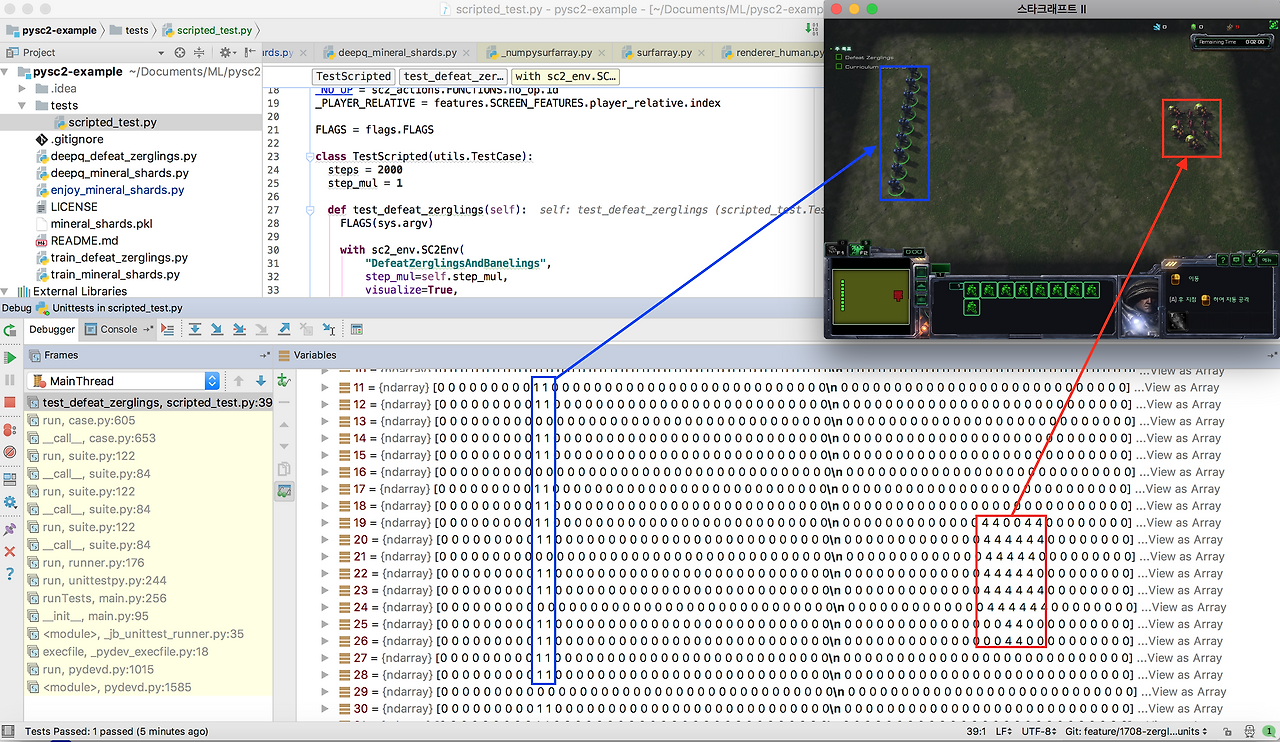Open Project panel settings gear
The image size is (1280, 742).
pyautogui.click(x=226, y=52)
